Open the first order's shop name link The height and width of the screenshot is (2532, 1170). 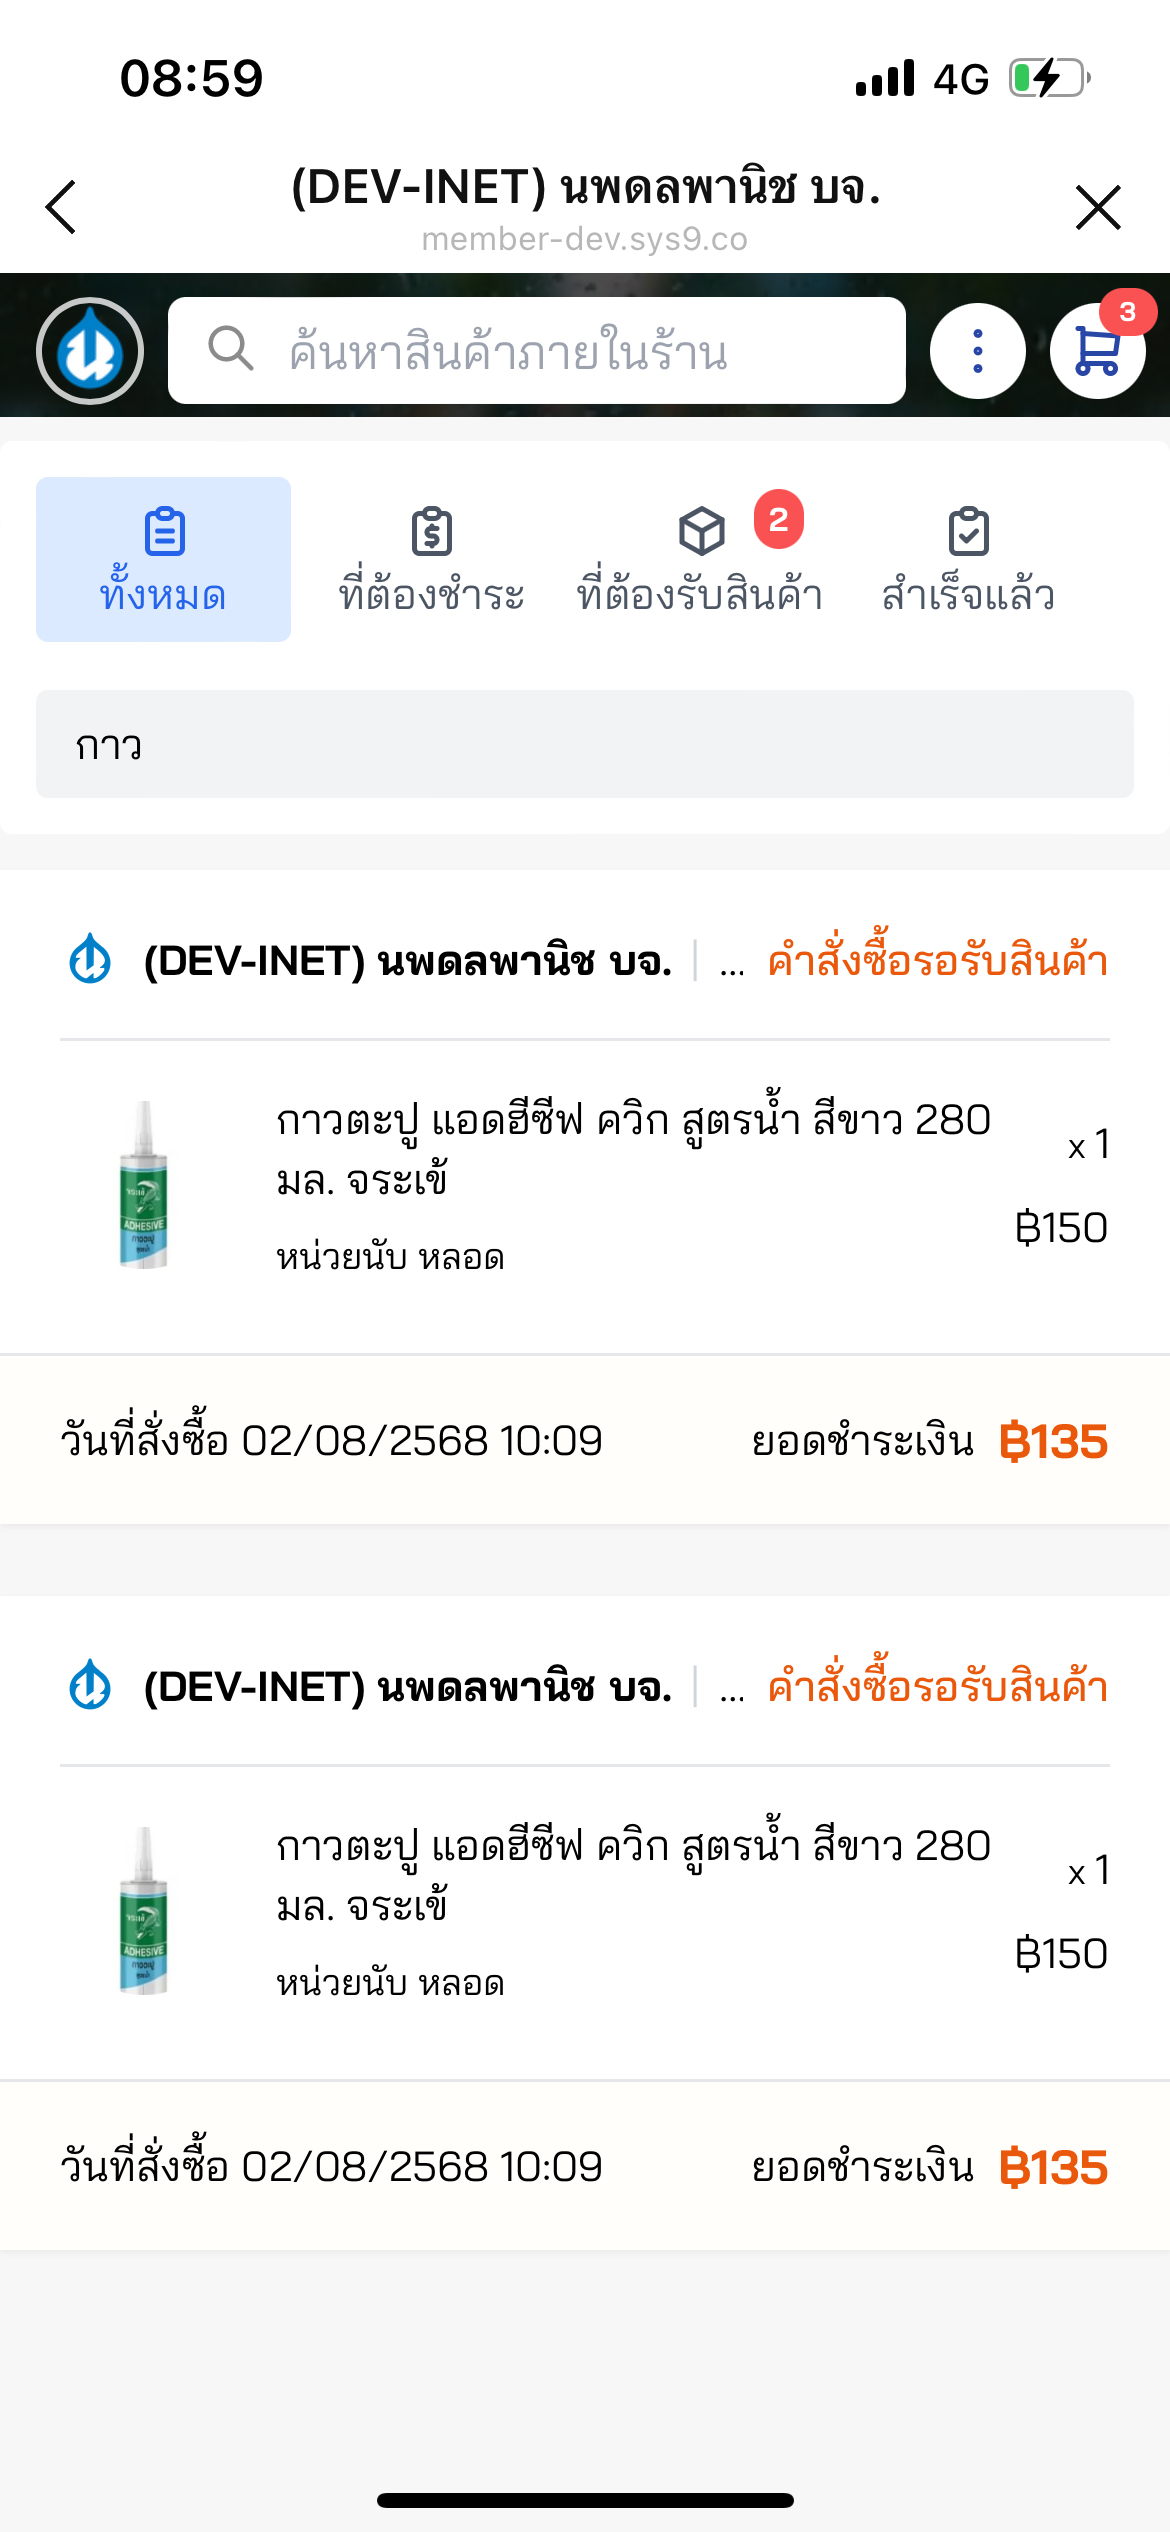pos(408,961)
